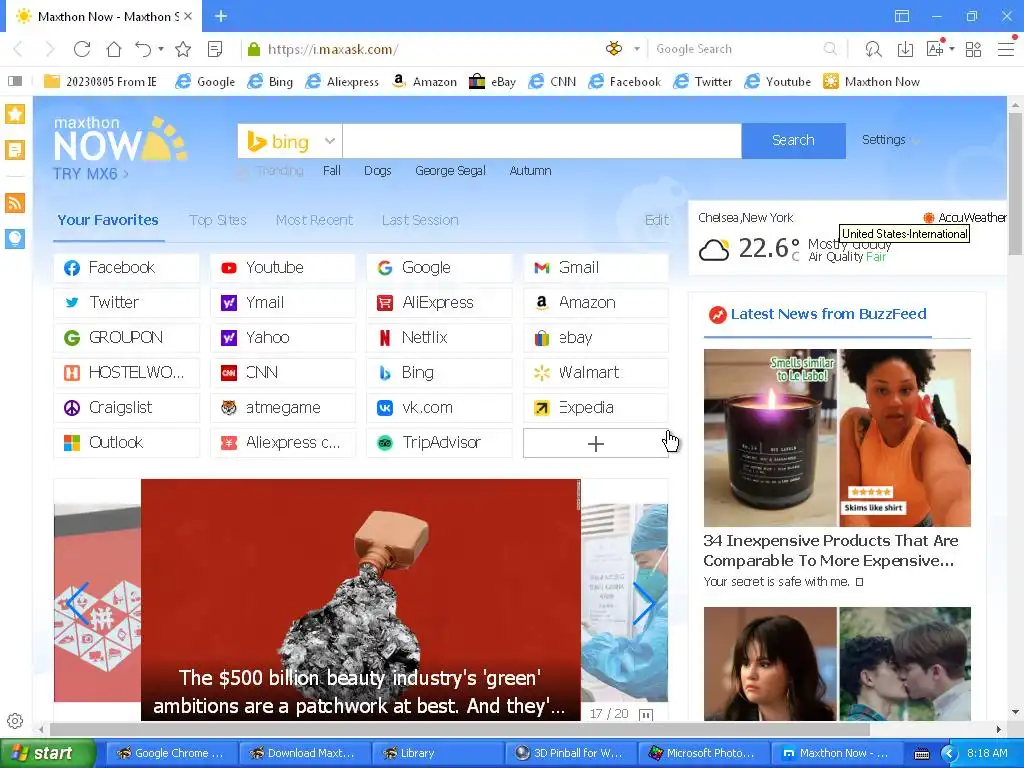Show previous news slide arrow
The image size is (1024, 768).
(x=78, y=603)
